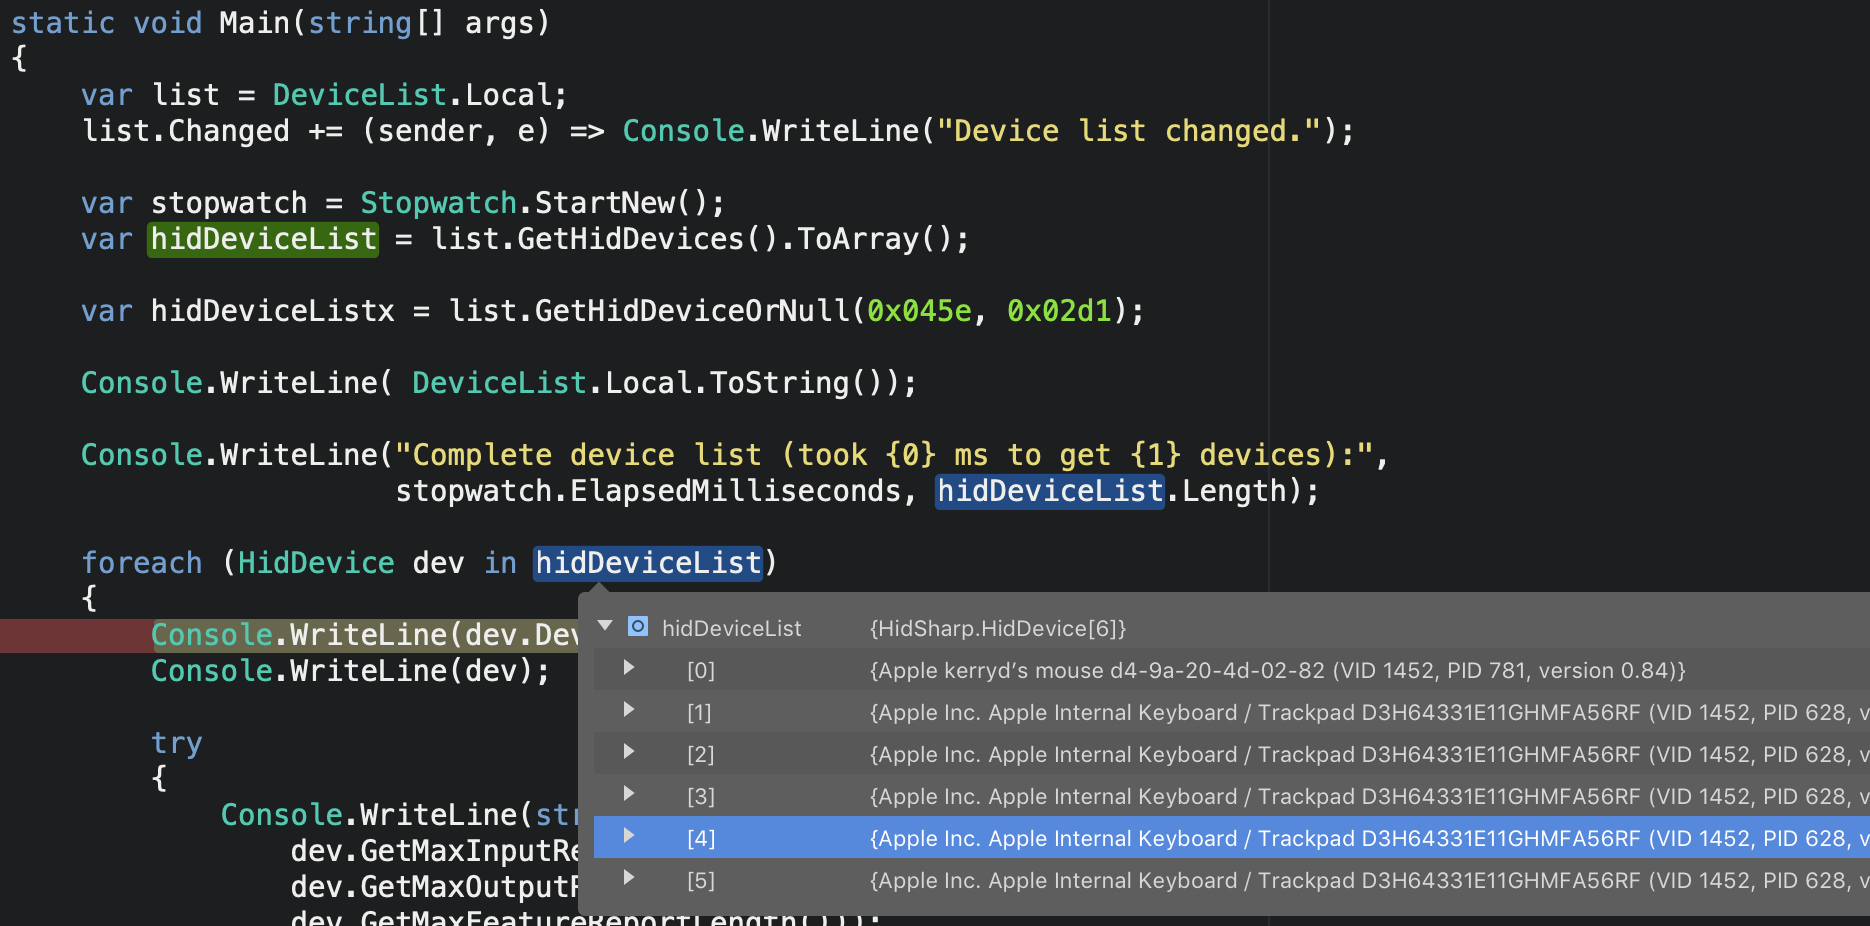Screen dimensions: 1870x926
Task: Click the hidDeviceList.Length usage
Action: 1049,490
